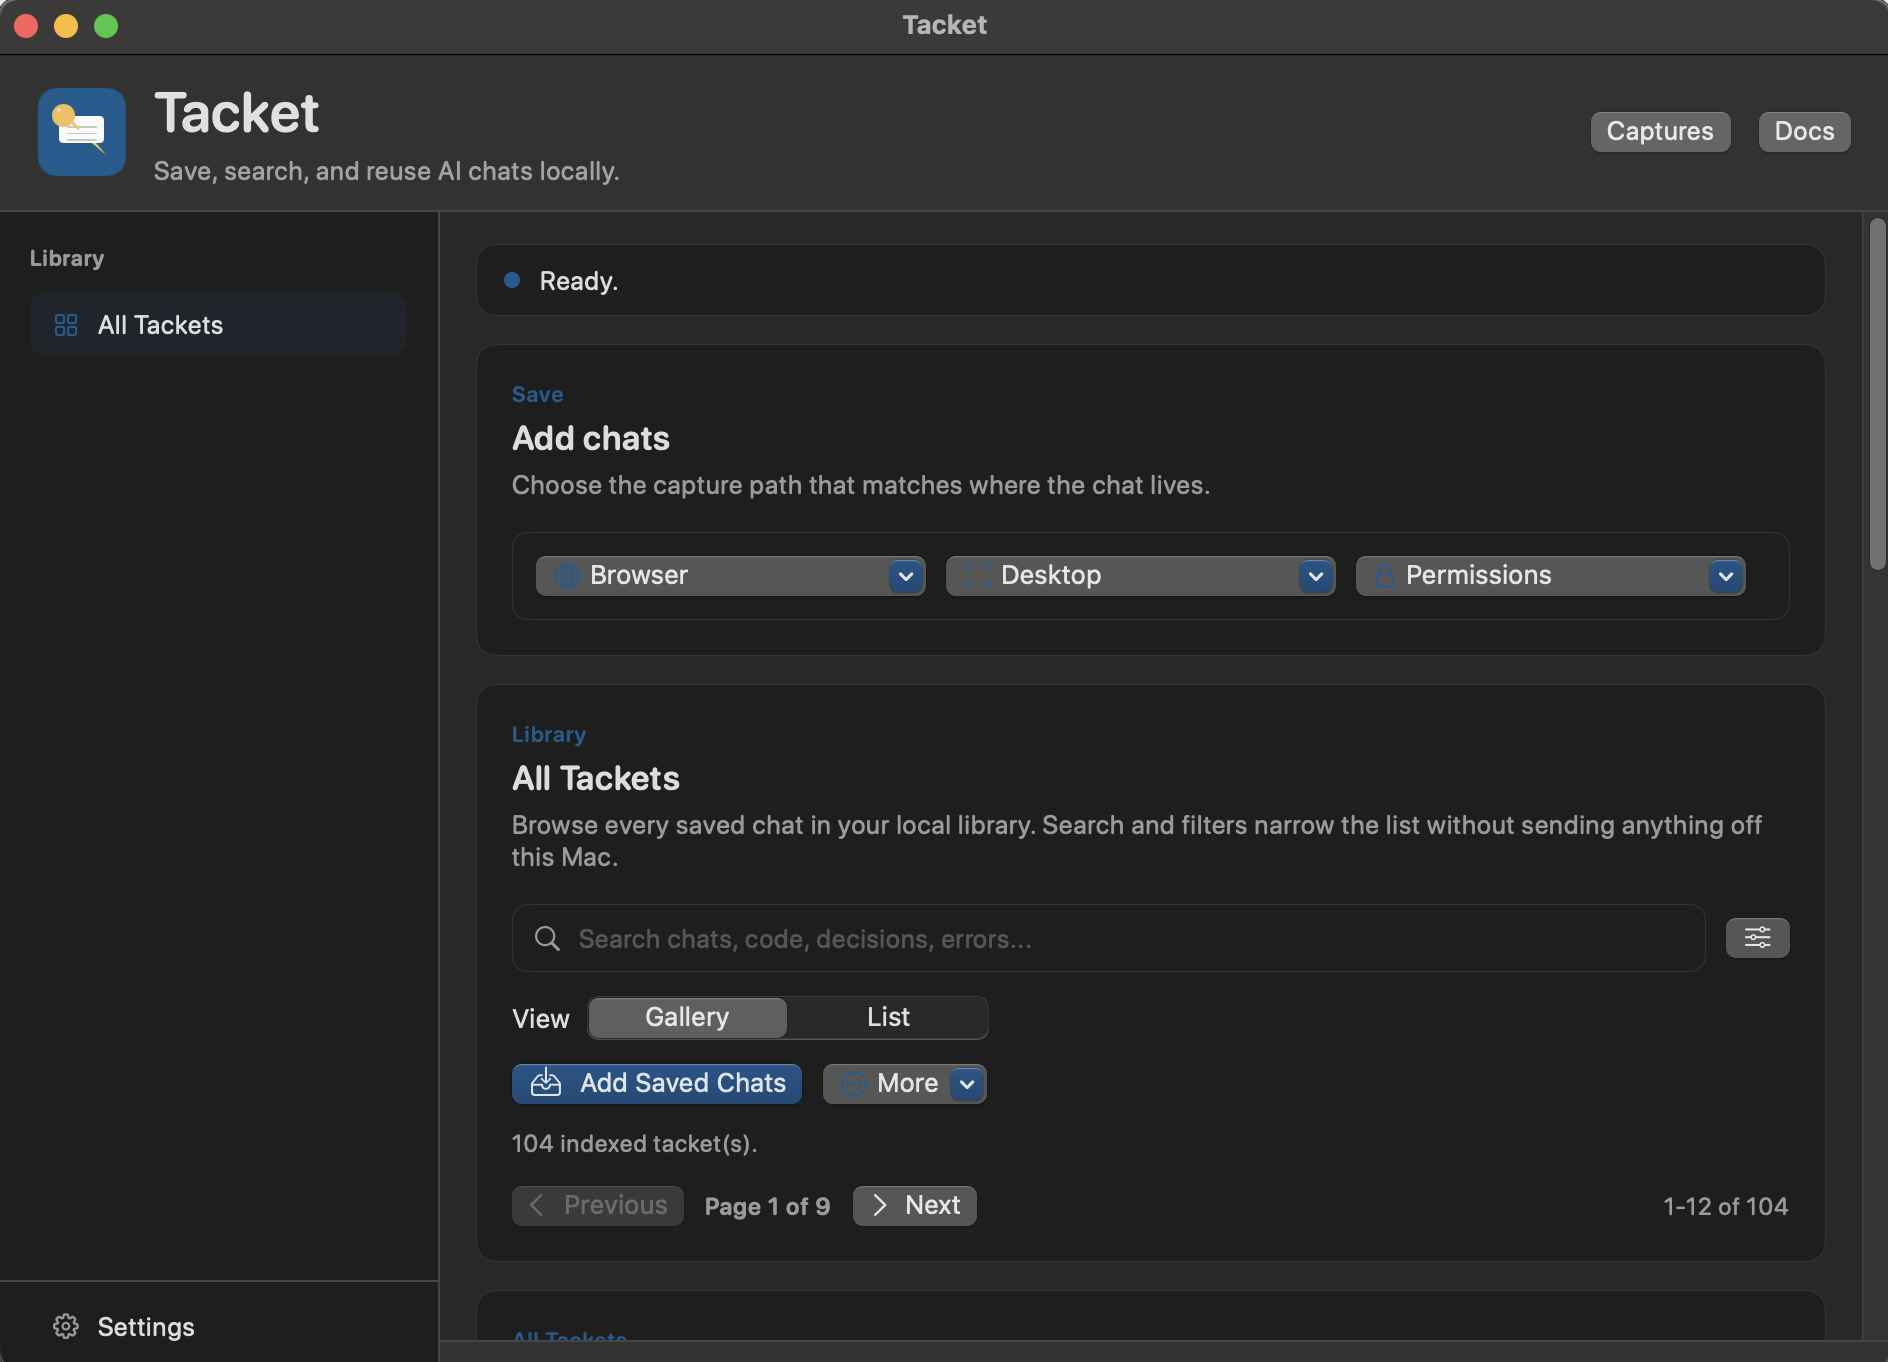Open the filter sliders icon button

[1757, 938]
